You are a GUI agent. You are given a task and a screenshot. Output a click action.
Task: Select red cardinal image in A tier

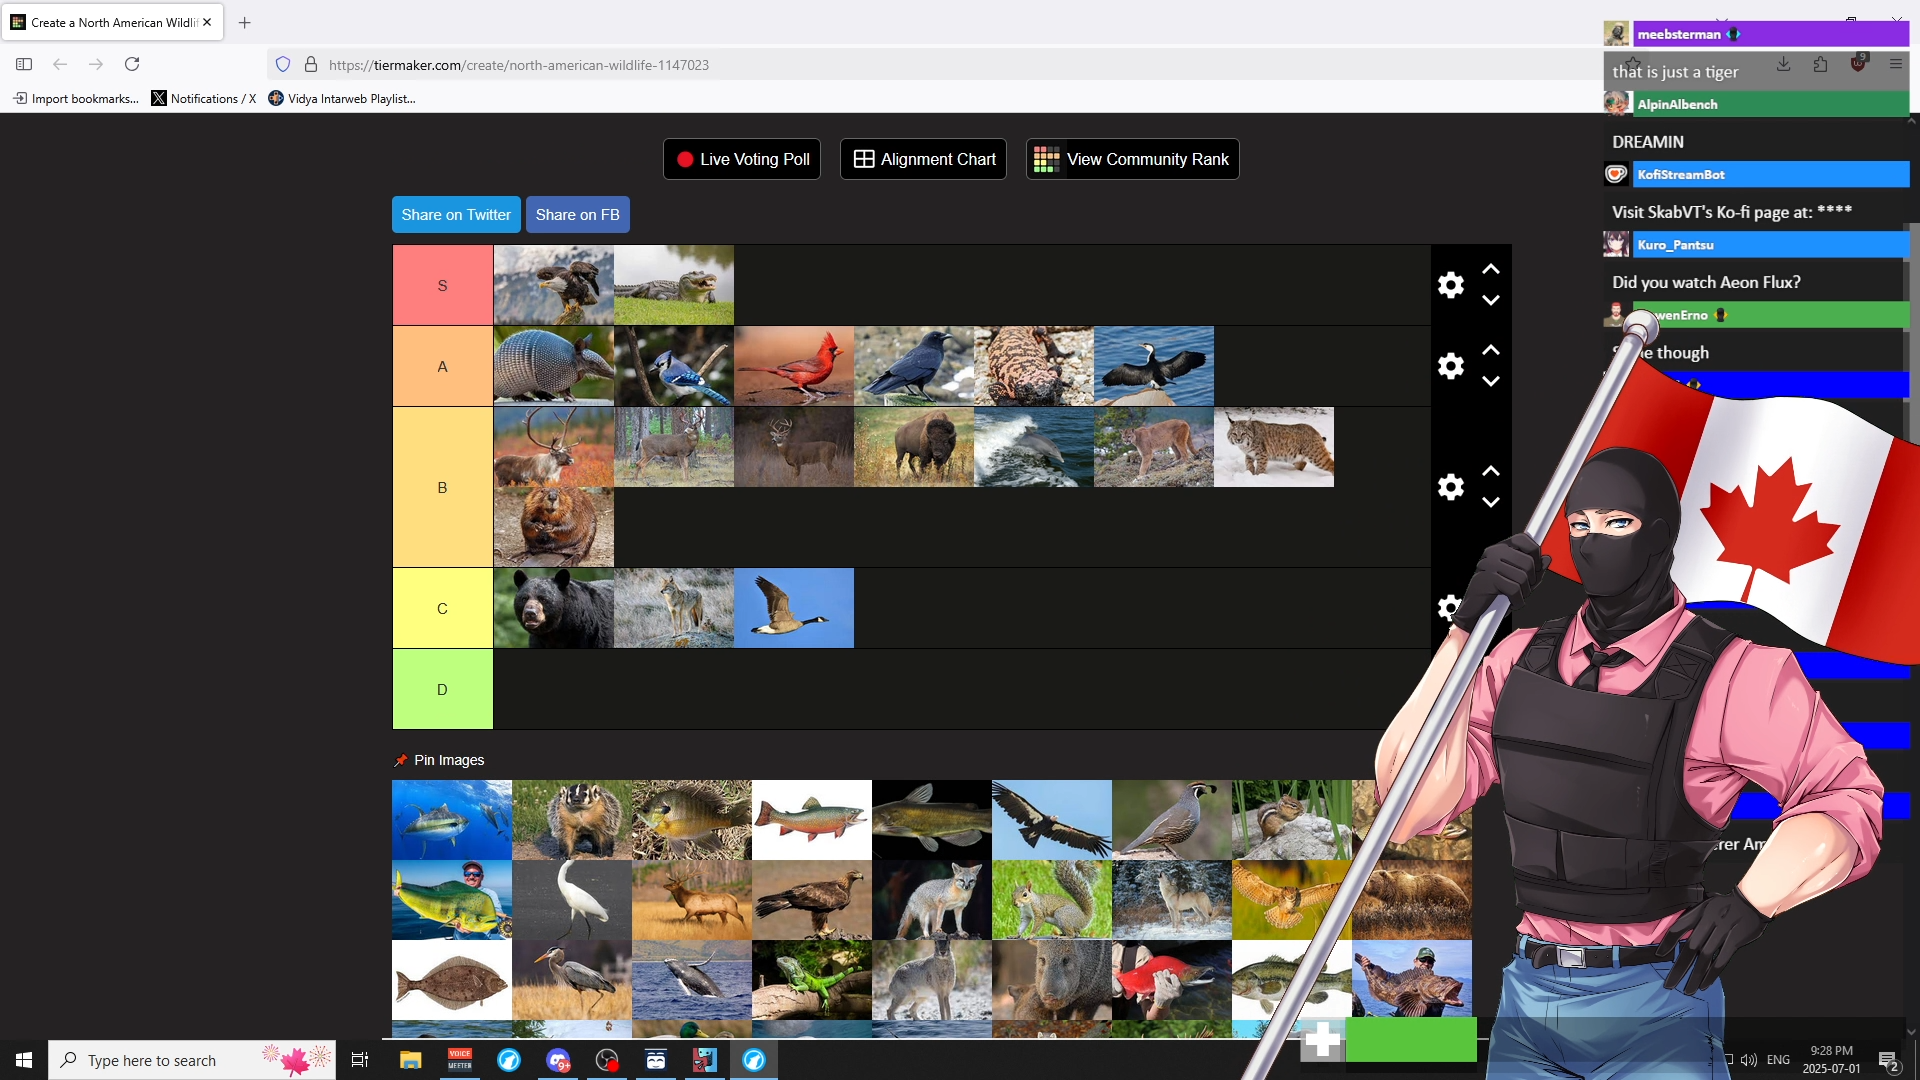(794, 366)
